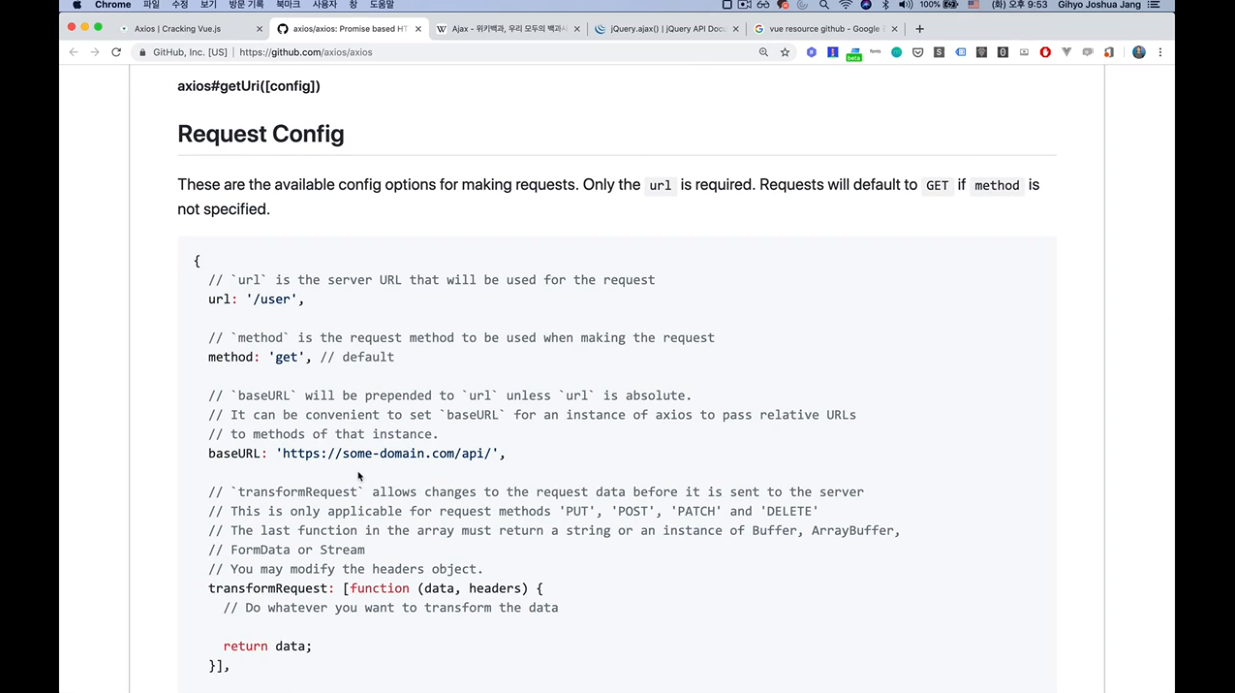Click the Wi-Fi status icon
The height and width of the screenshot is (693, 1236).
(x=846, y=5)
